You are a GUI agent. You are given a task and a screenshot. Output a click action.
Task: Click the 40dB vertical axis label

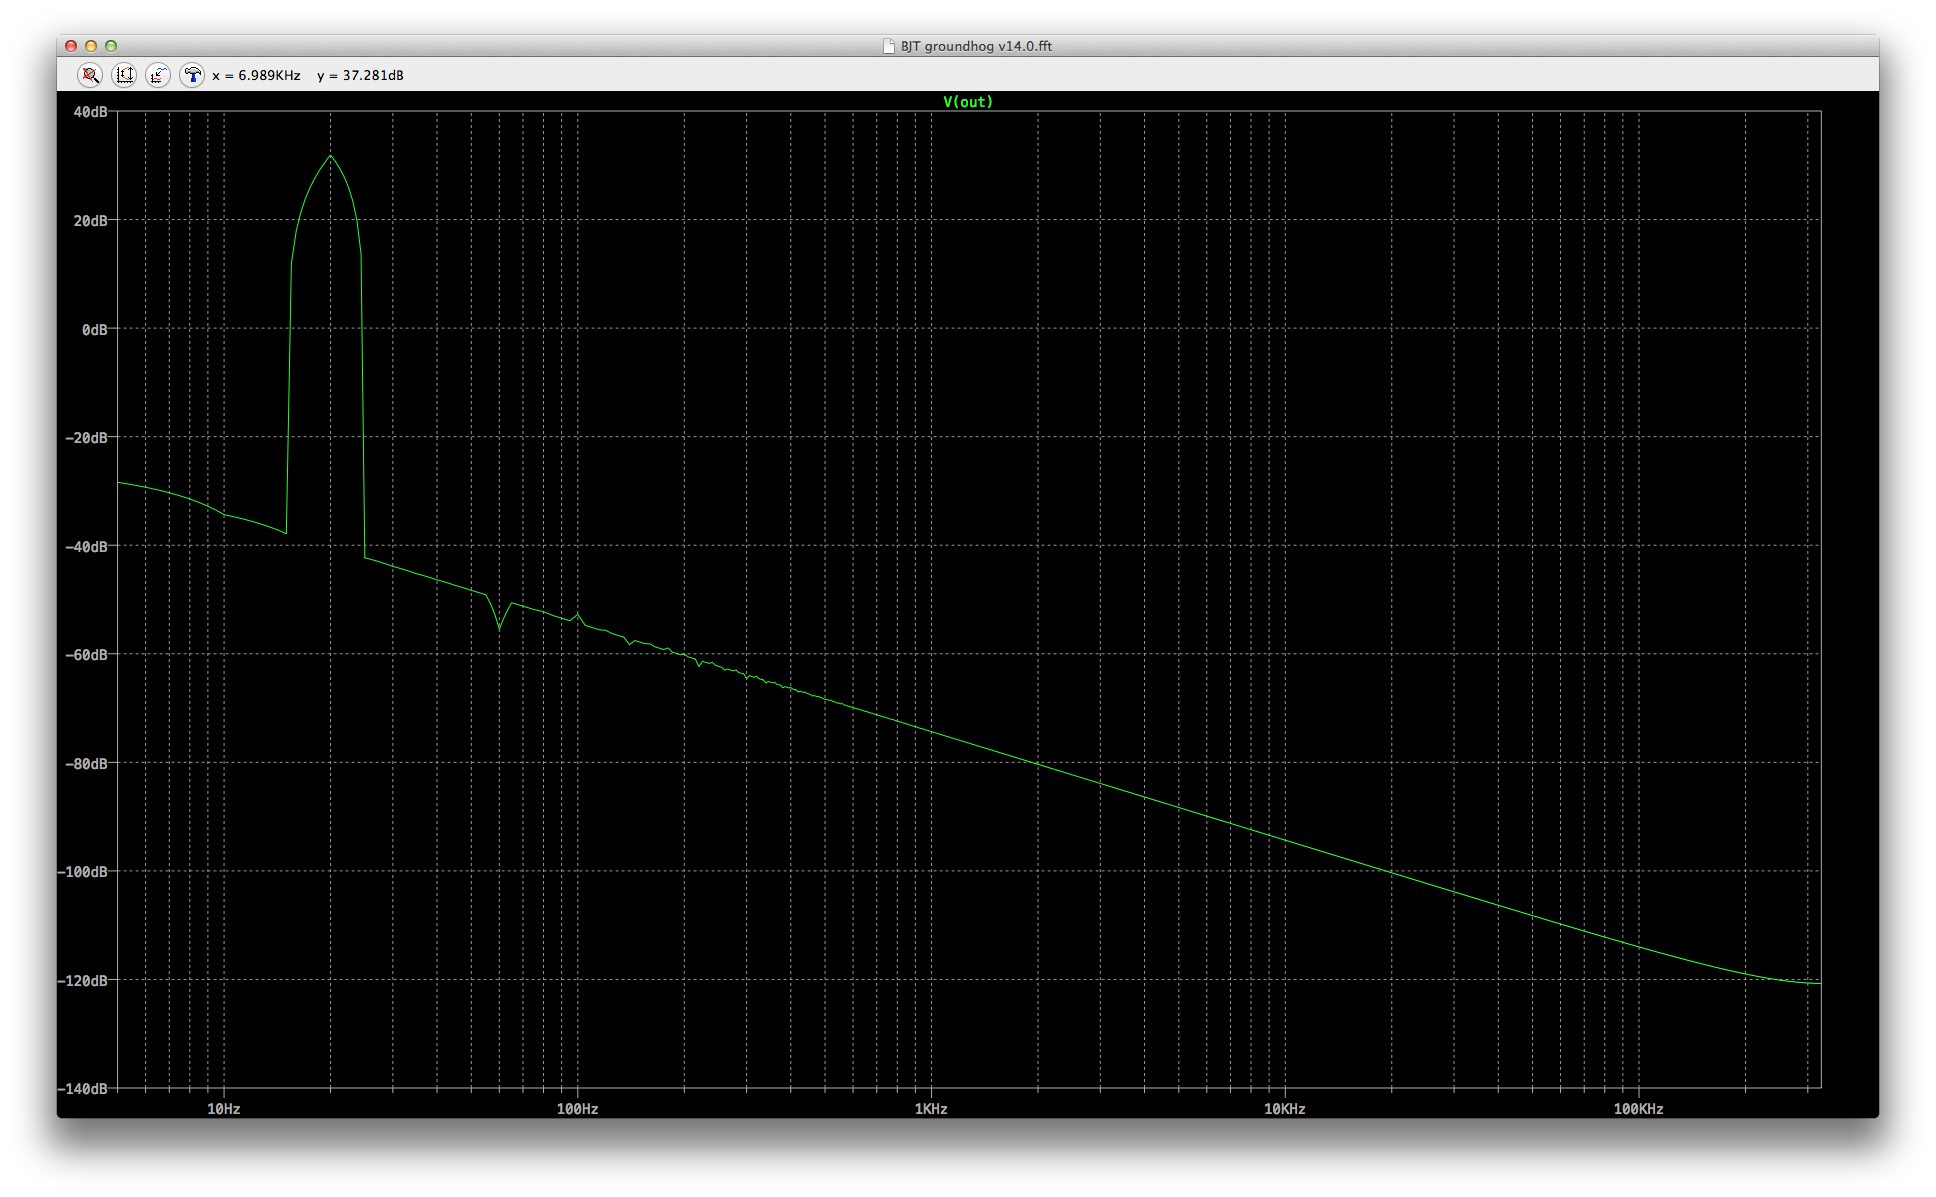90,112
